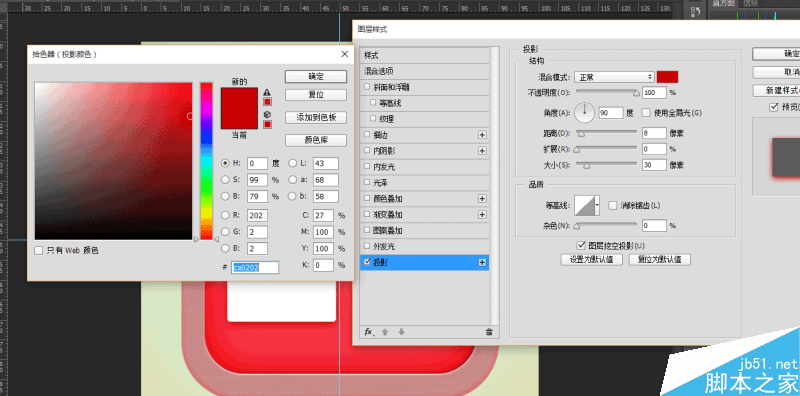Click the web-safe color cube icon
Viewport: 800px width, 396px height.
click(x=267, y=115)
